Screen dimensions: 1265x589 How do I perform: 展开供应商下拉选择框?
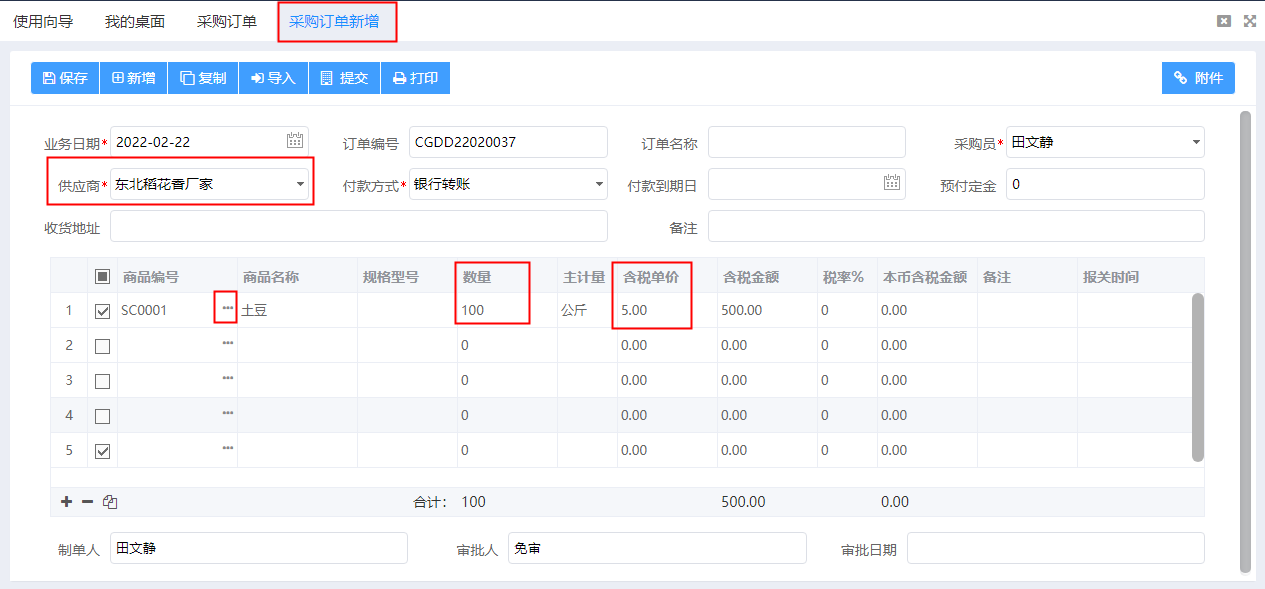[x=299, y=184]
